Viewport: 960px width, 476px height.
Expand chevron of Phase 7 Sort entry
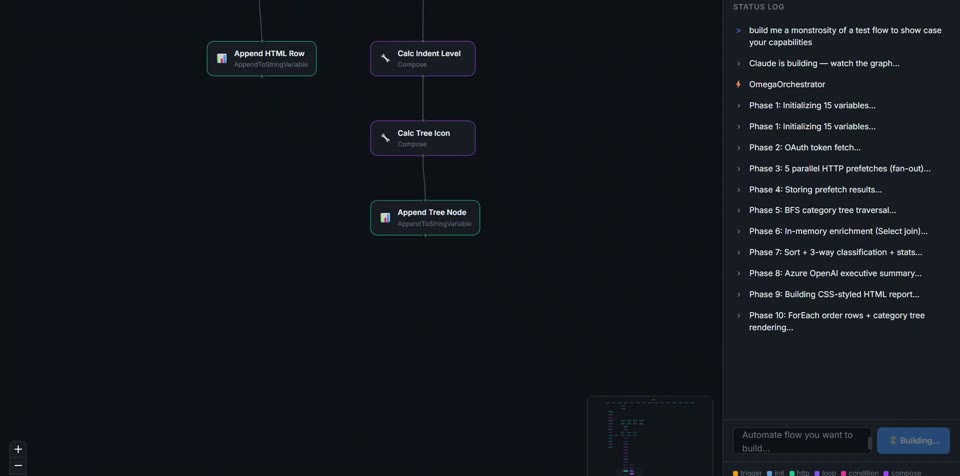(738, 252)
